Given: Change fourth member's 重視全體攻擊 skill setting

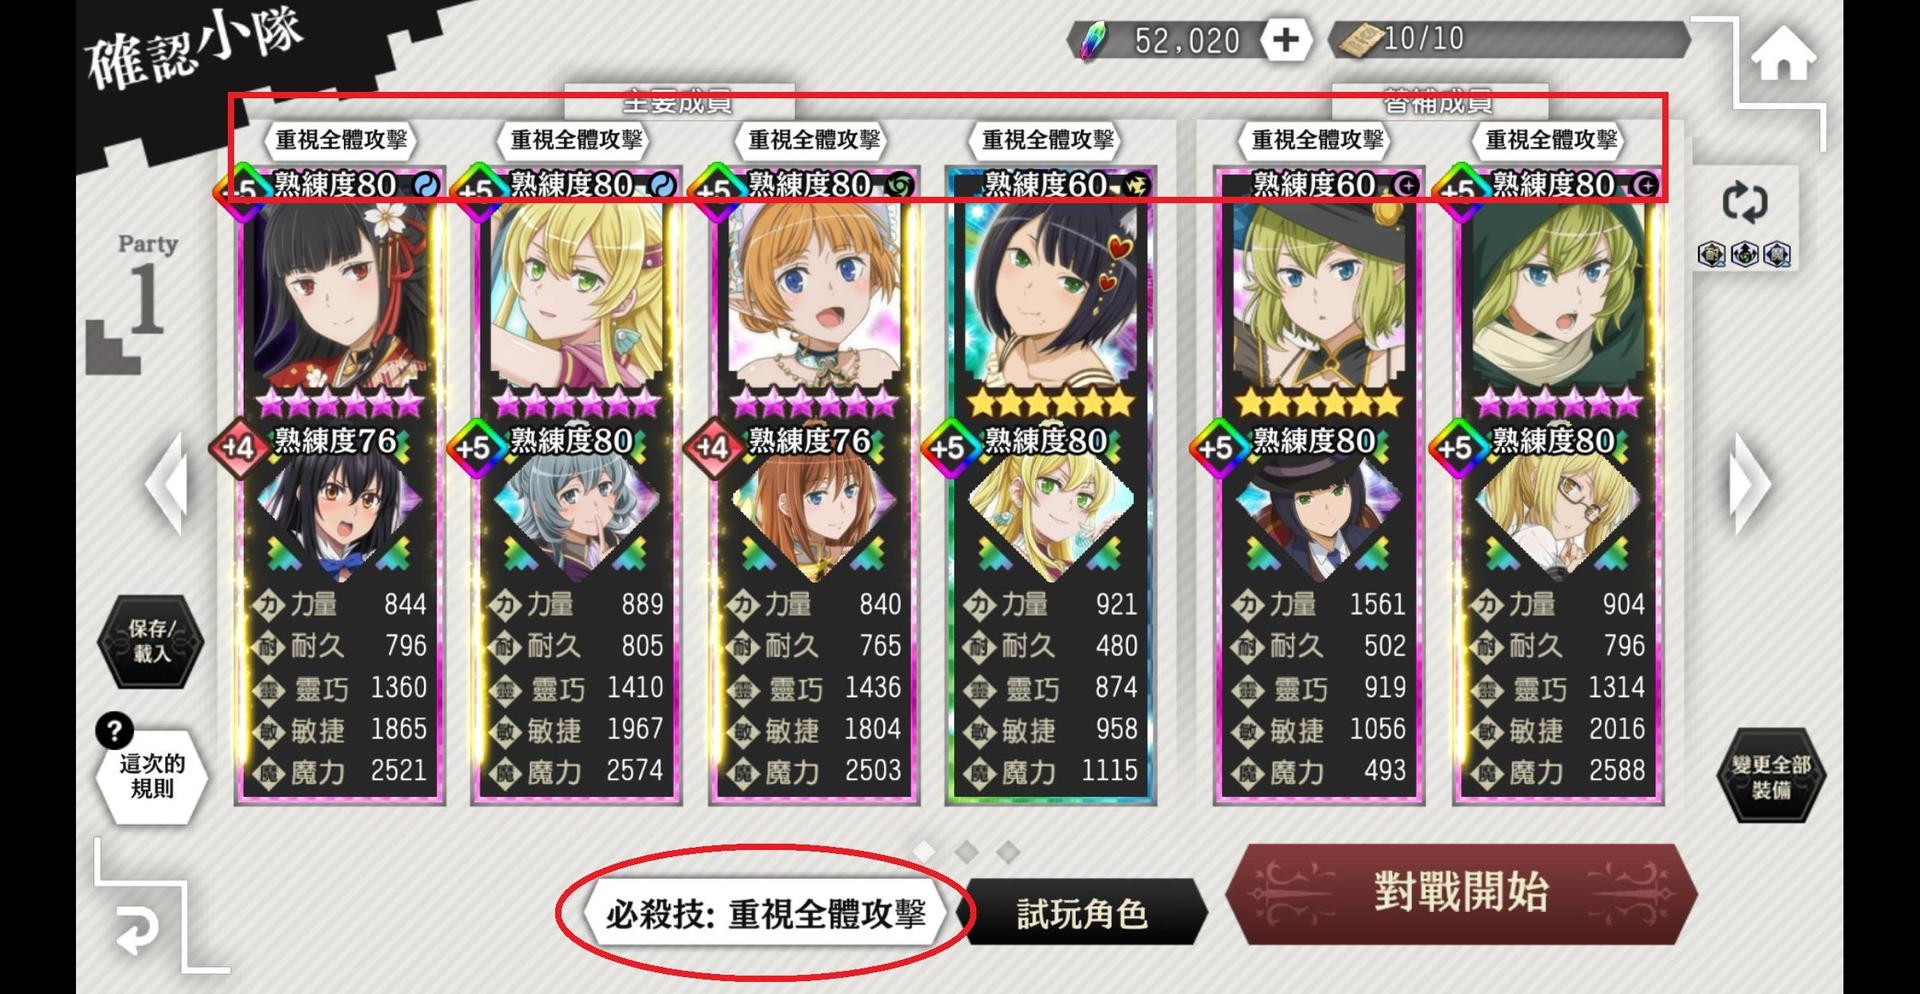Looking at the screenshot, I should [x=1047, y=140].
